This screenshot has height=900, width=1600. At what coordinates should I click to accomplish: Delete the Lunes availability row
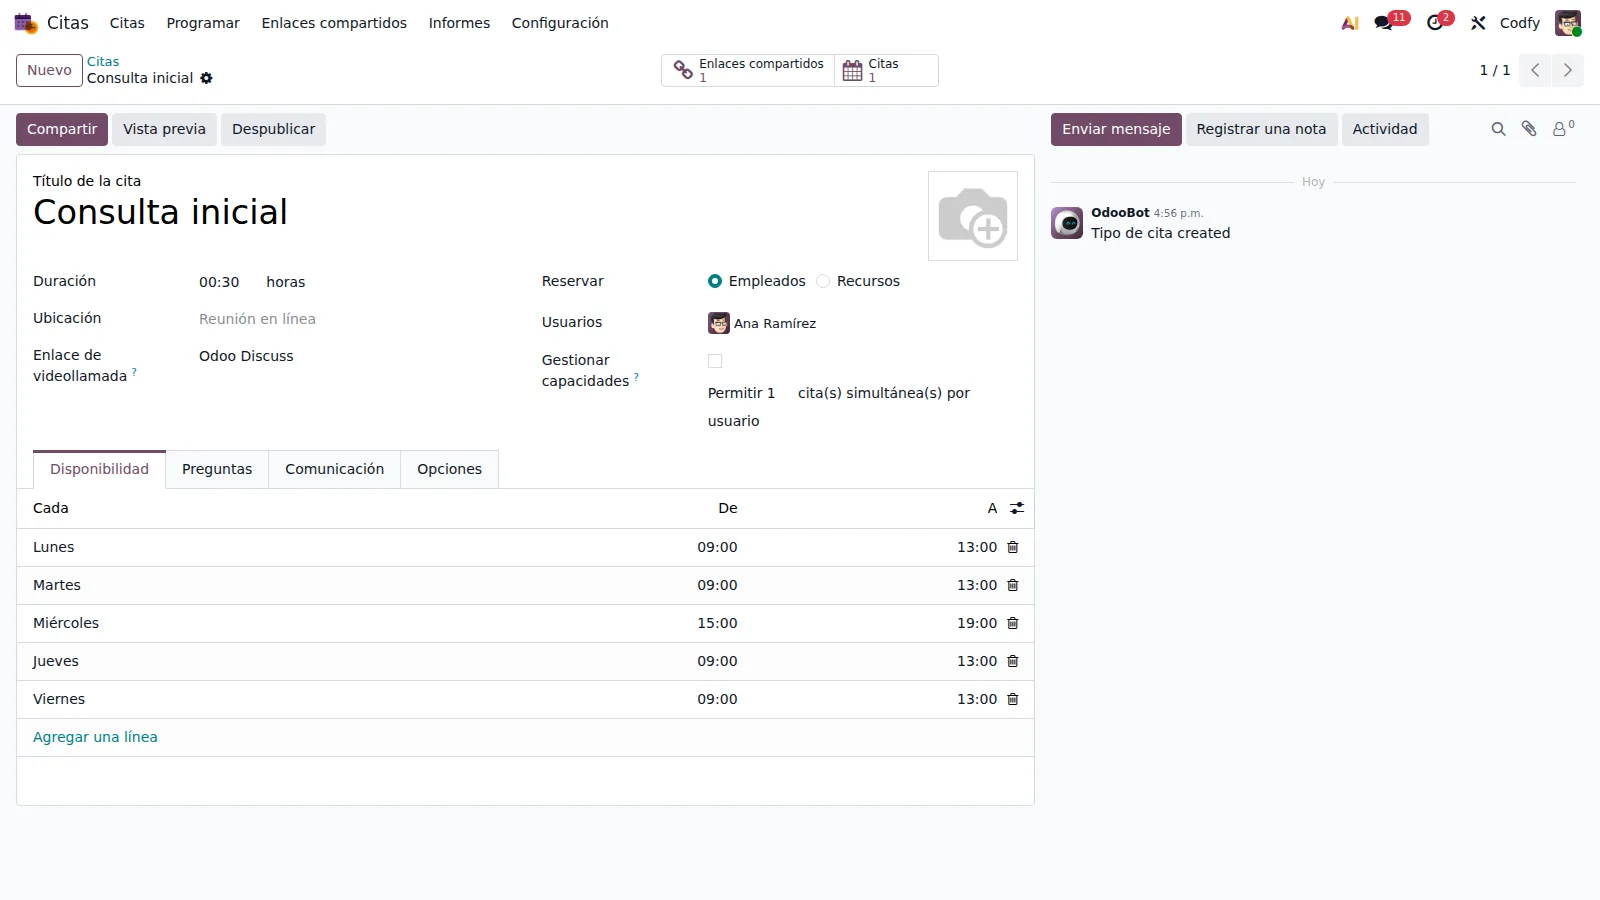pyautogui.click(x=1013, y=547)
